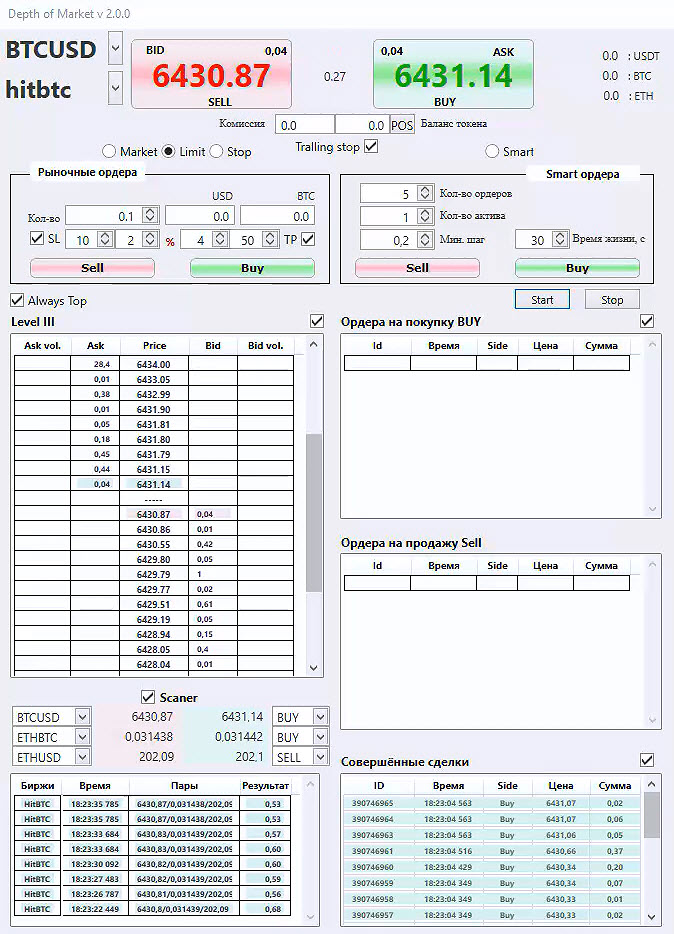This screenshot has height=934, width=674.
Task: Click Sell in Smart ордера panel
Action: (x=417, y=268)
